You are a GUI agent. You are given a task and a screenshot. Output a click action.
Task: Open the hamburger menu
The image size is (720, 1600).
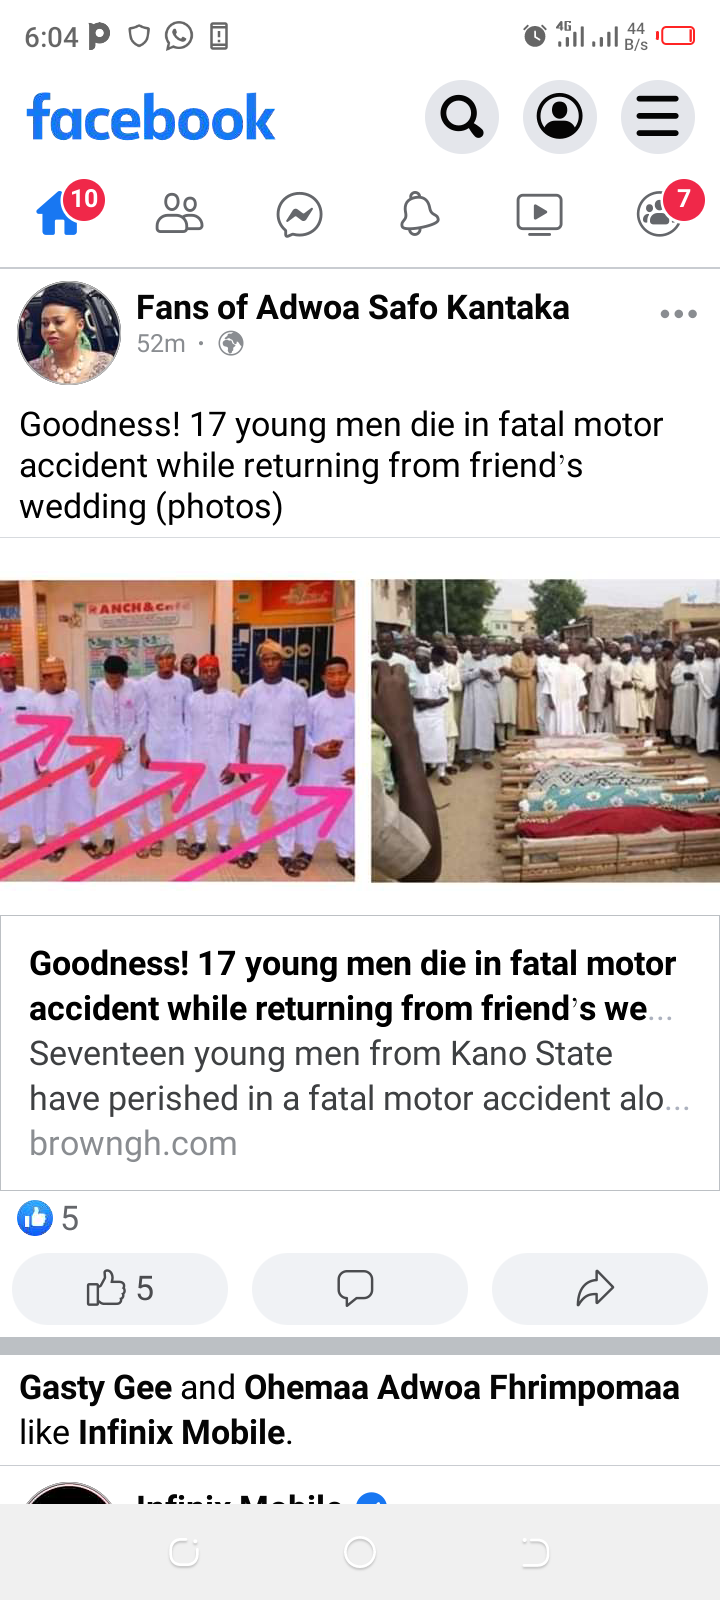point(657,117)
